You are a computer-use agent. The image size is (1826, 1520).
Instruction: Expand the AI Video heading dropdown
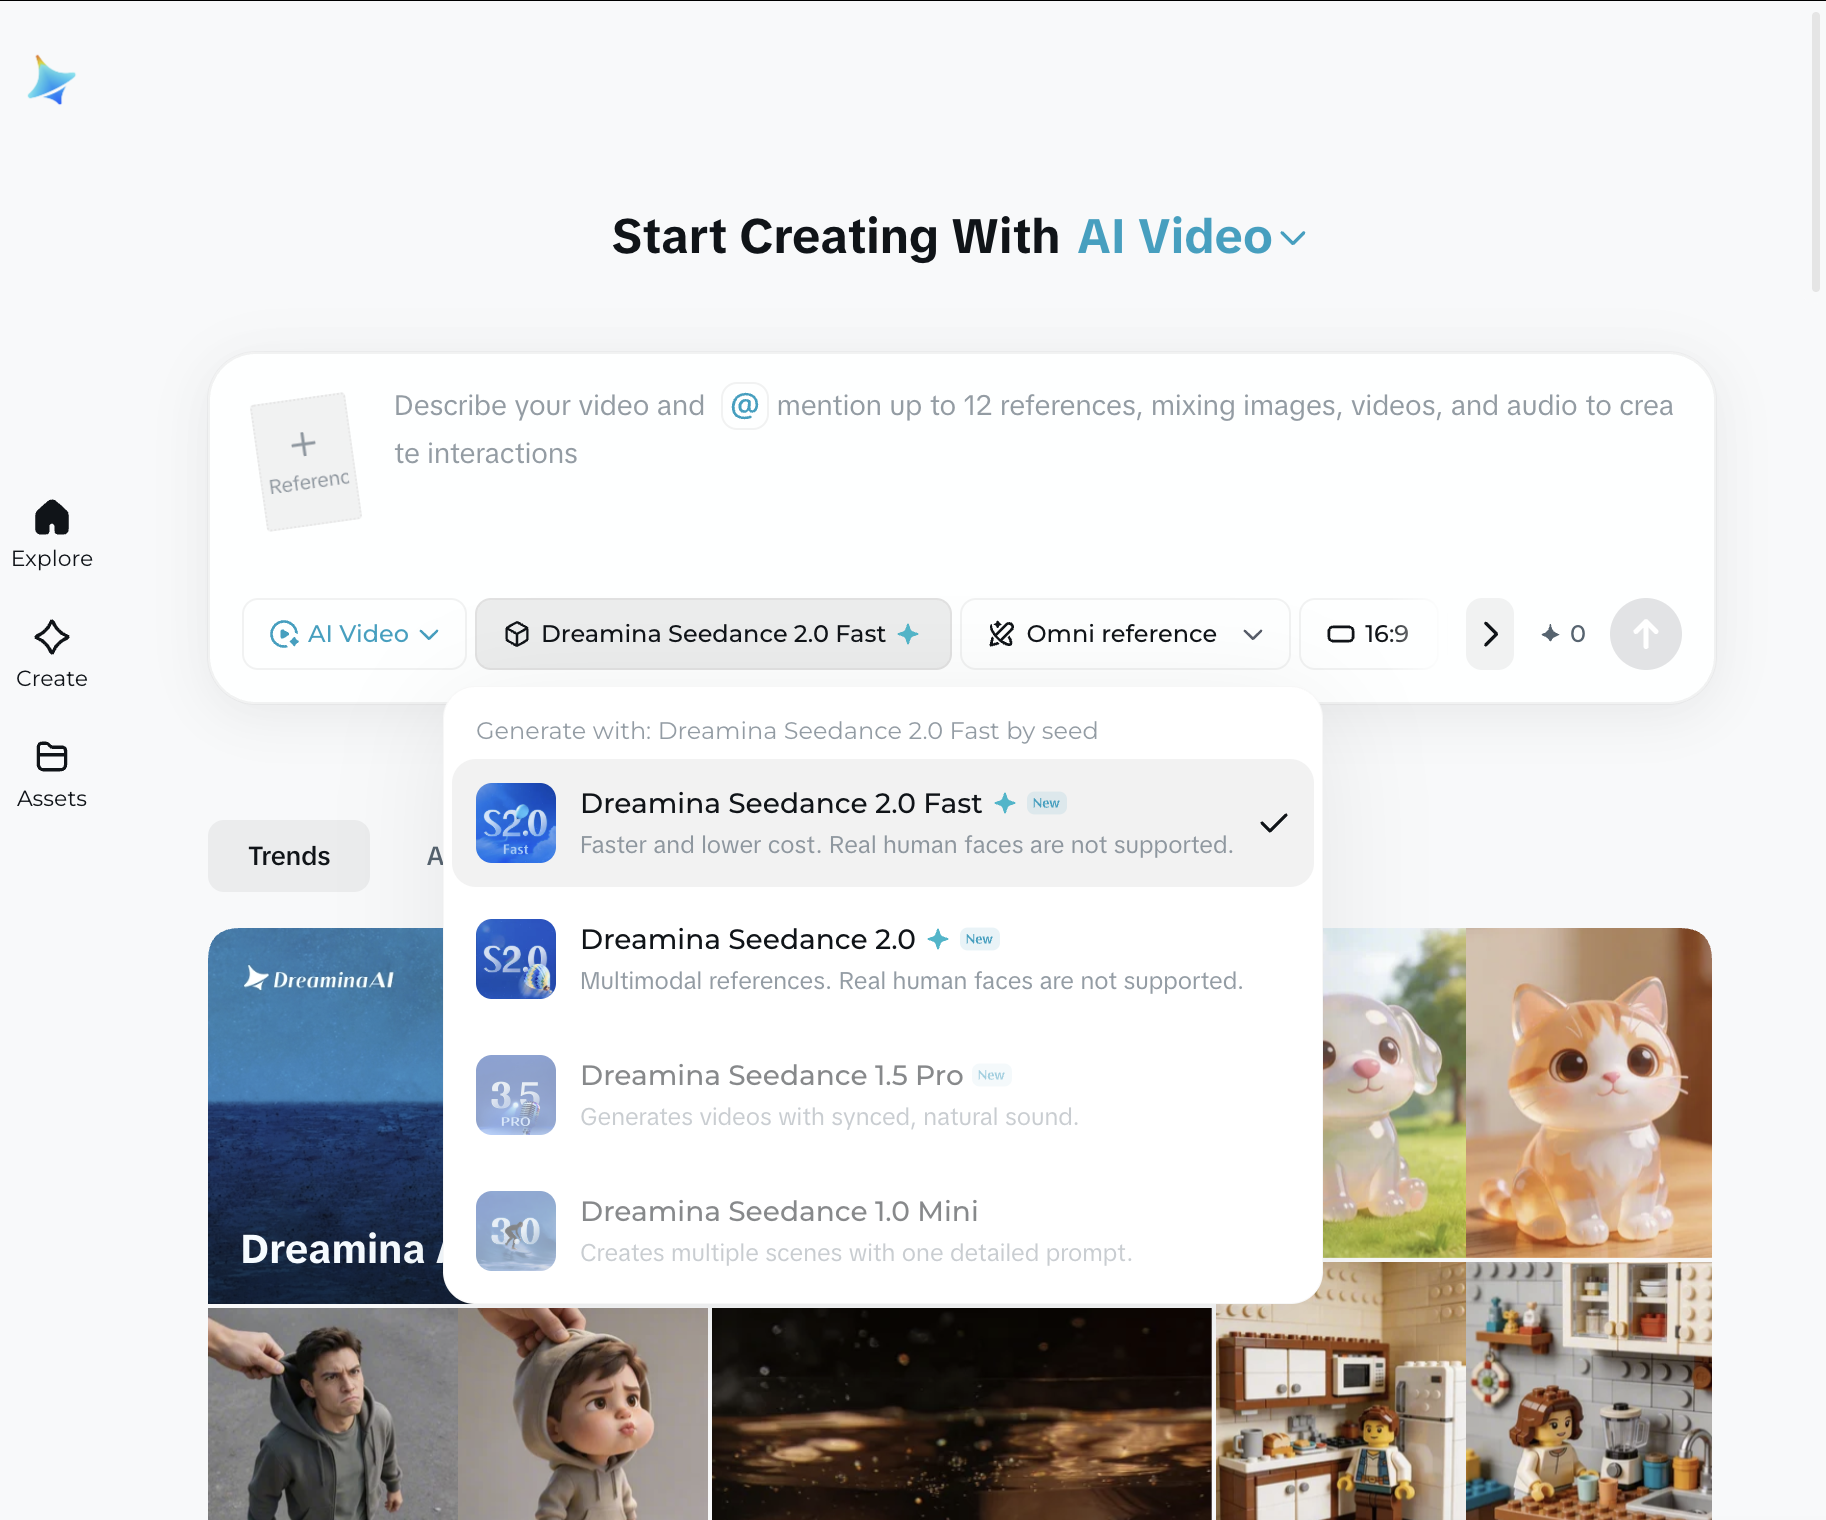pyautogui.click(x=1192, y=237)
